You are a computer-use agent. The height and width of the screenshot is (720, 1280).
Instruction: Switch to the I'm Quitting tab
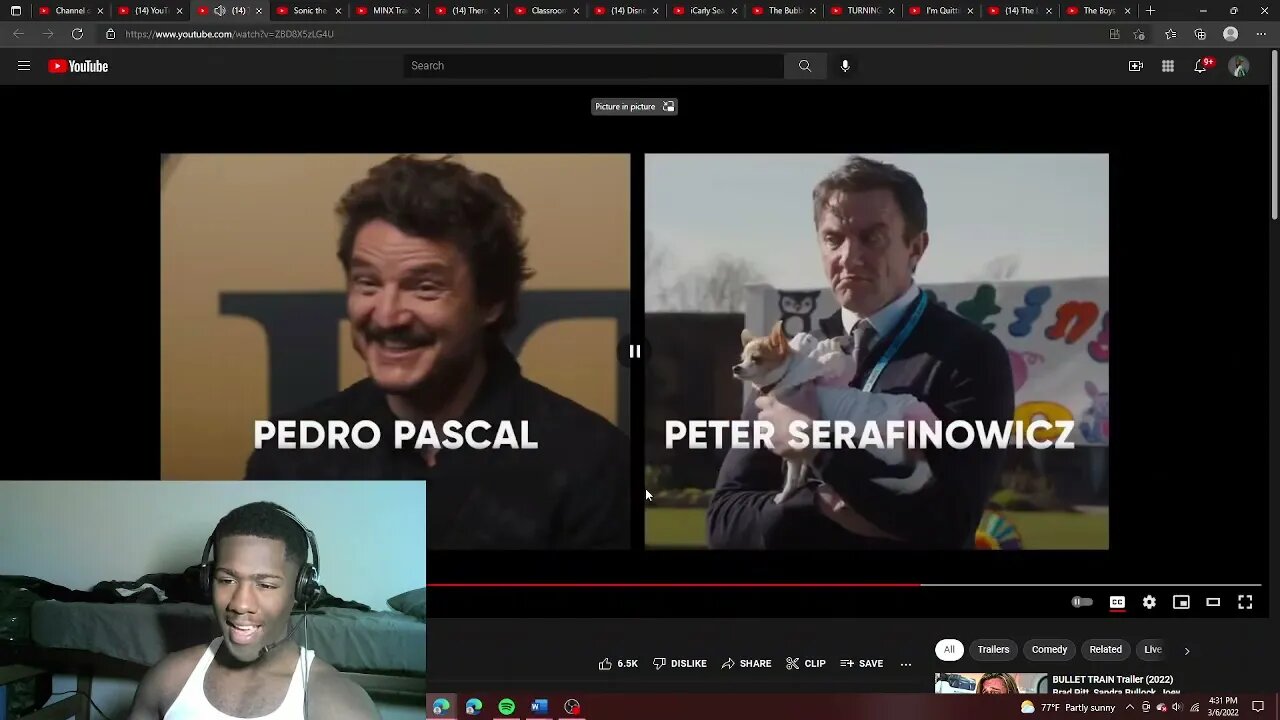pos(942,10)
